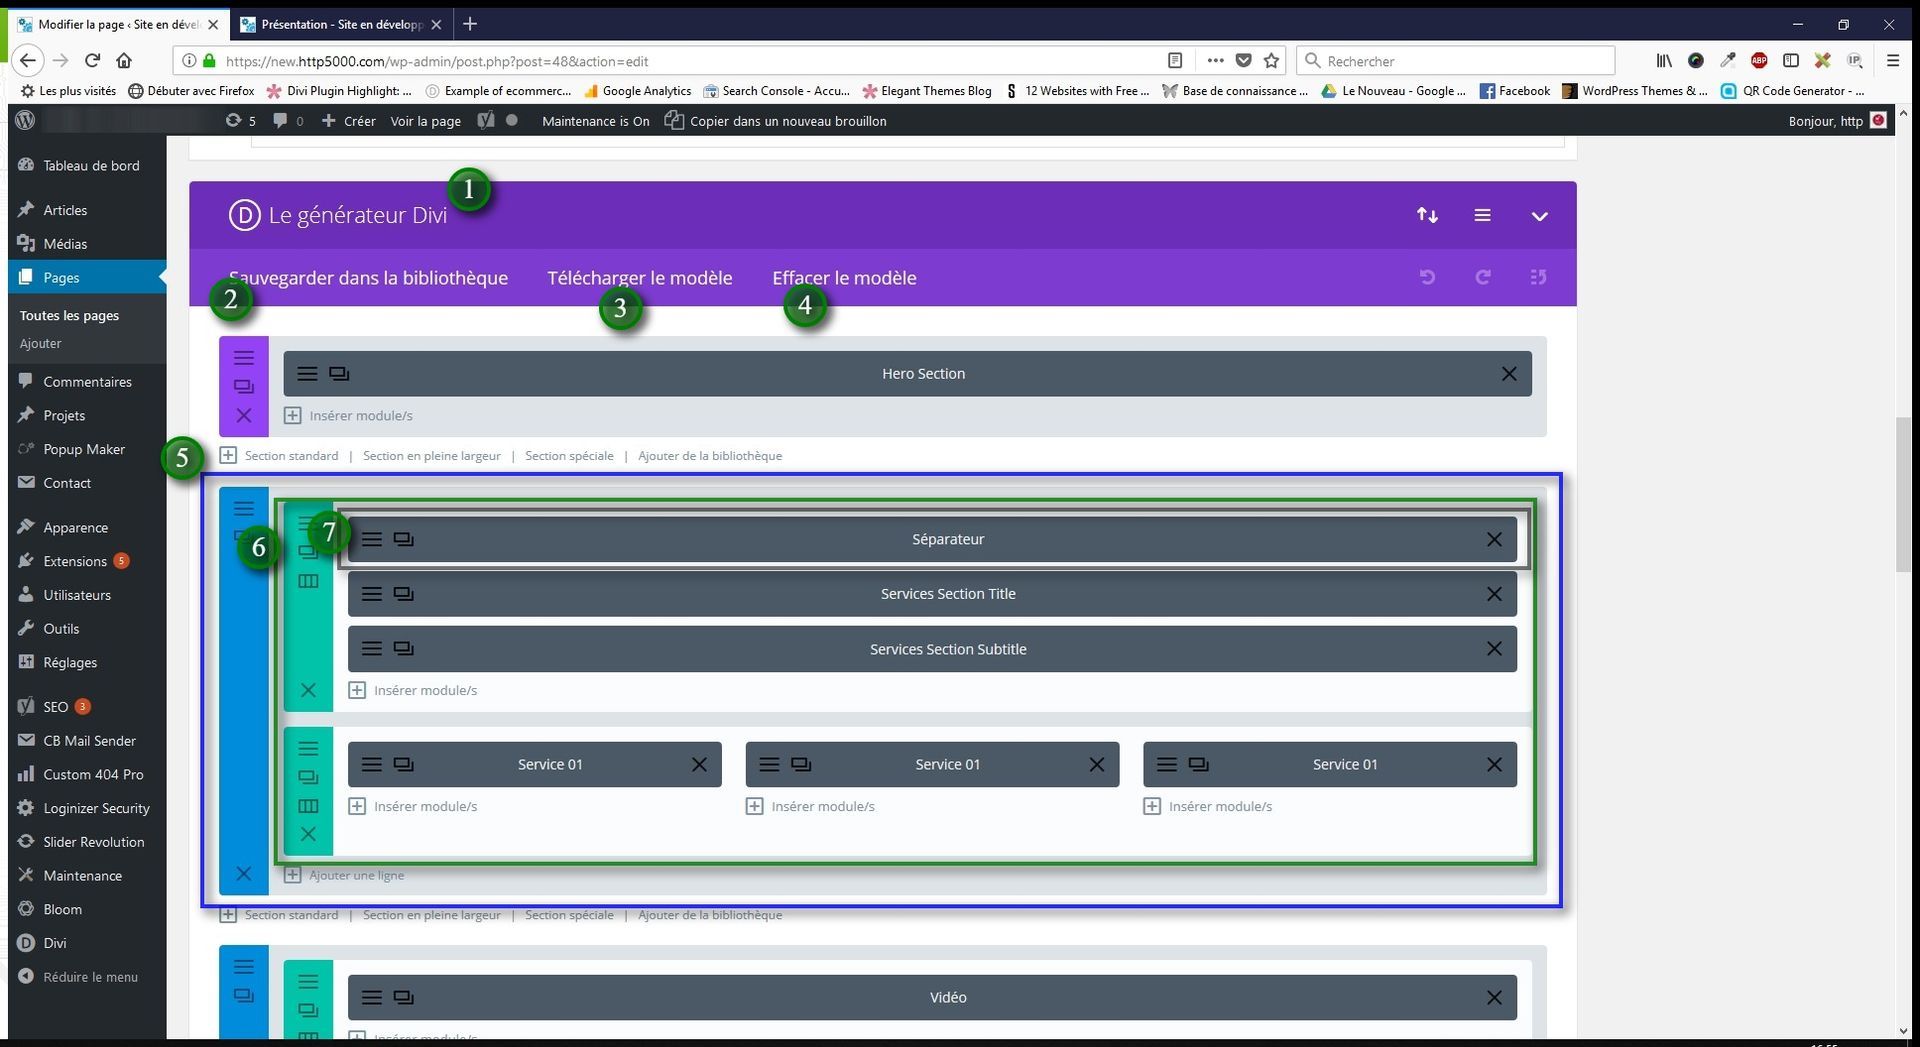1920x1047 pixels.
Task: Click Créer in admin bar
Action: click(x=348, y=121)
